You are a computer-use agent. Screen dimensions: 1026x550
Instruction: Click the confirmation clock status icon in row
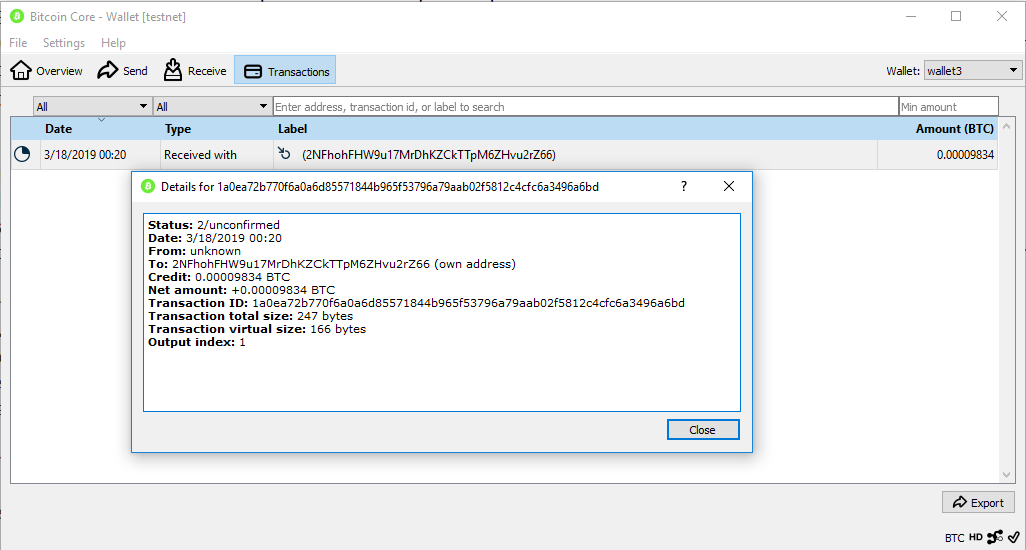click(22, 154)
